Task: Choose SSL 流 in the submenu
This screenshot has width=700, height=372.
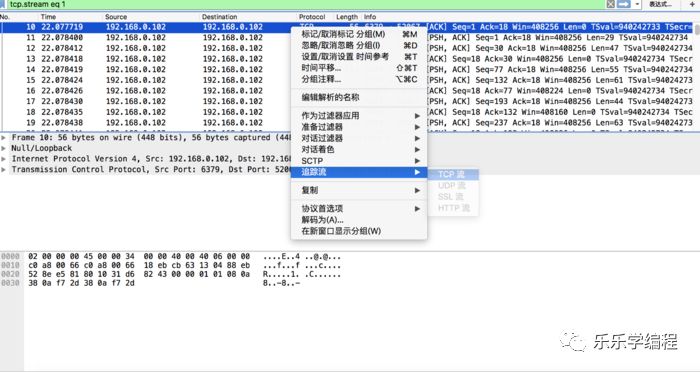Action: [453, 196]
